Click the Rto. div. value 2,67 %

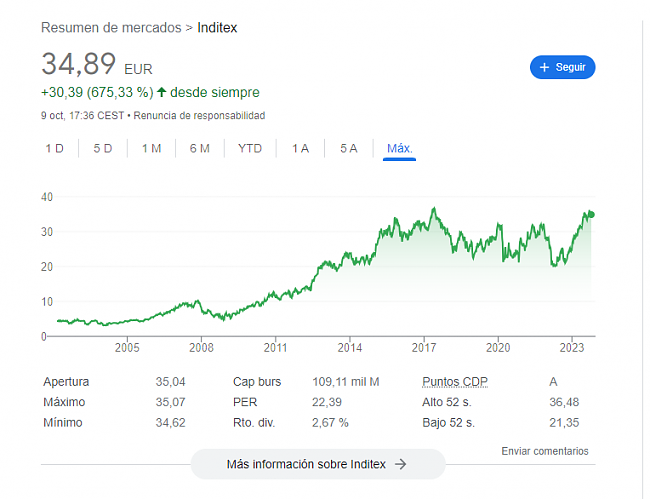tap(330, 423)
